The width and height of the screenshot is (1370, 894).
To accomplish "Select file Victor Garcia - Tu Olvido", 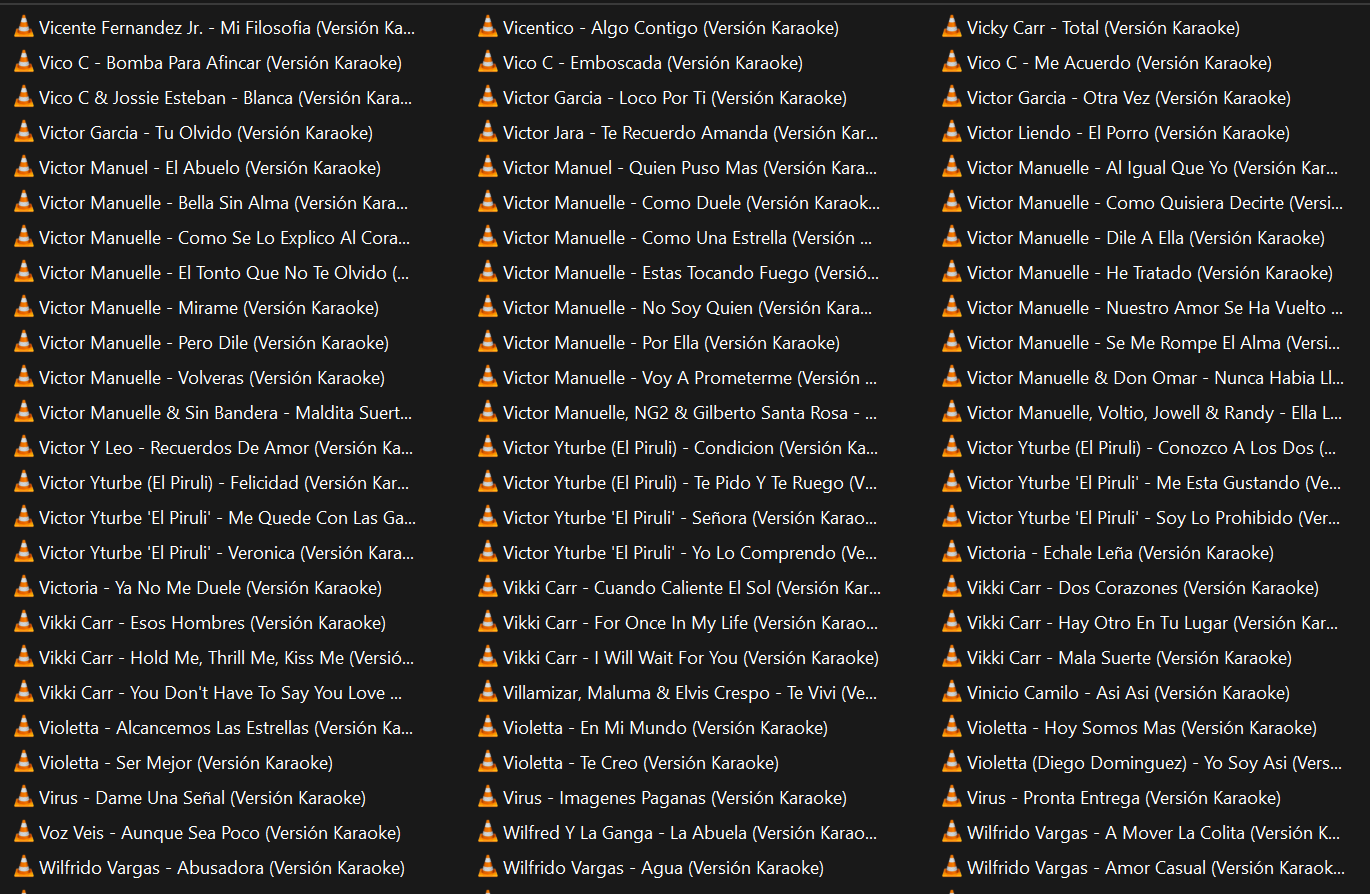I will point(194,133).
